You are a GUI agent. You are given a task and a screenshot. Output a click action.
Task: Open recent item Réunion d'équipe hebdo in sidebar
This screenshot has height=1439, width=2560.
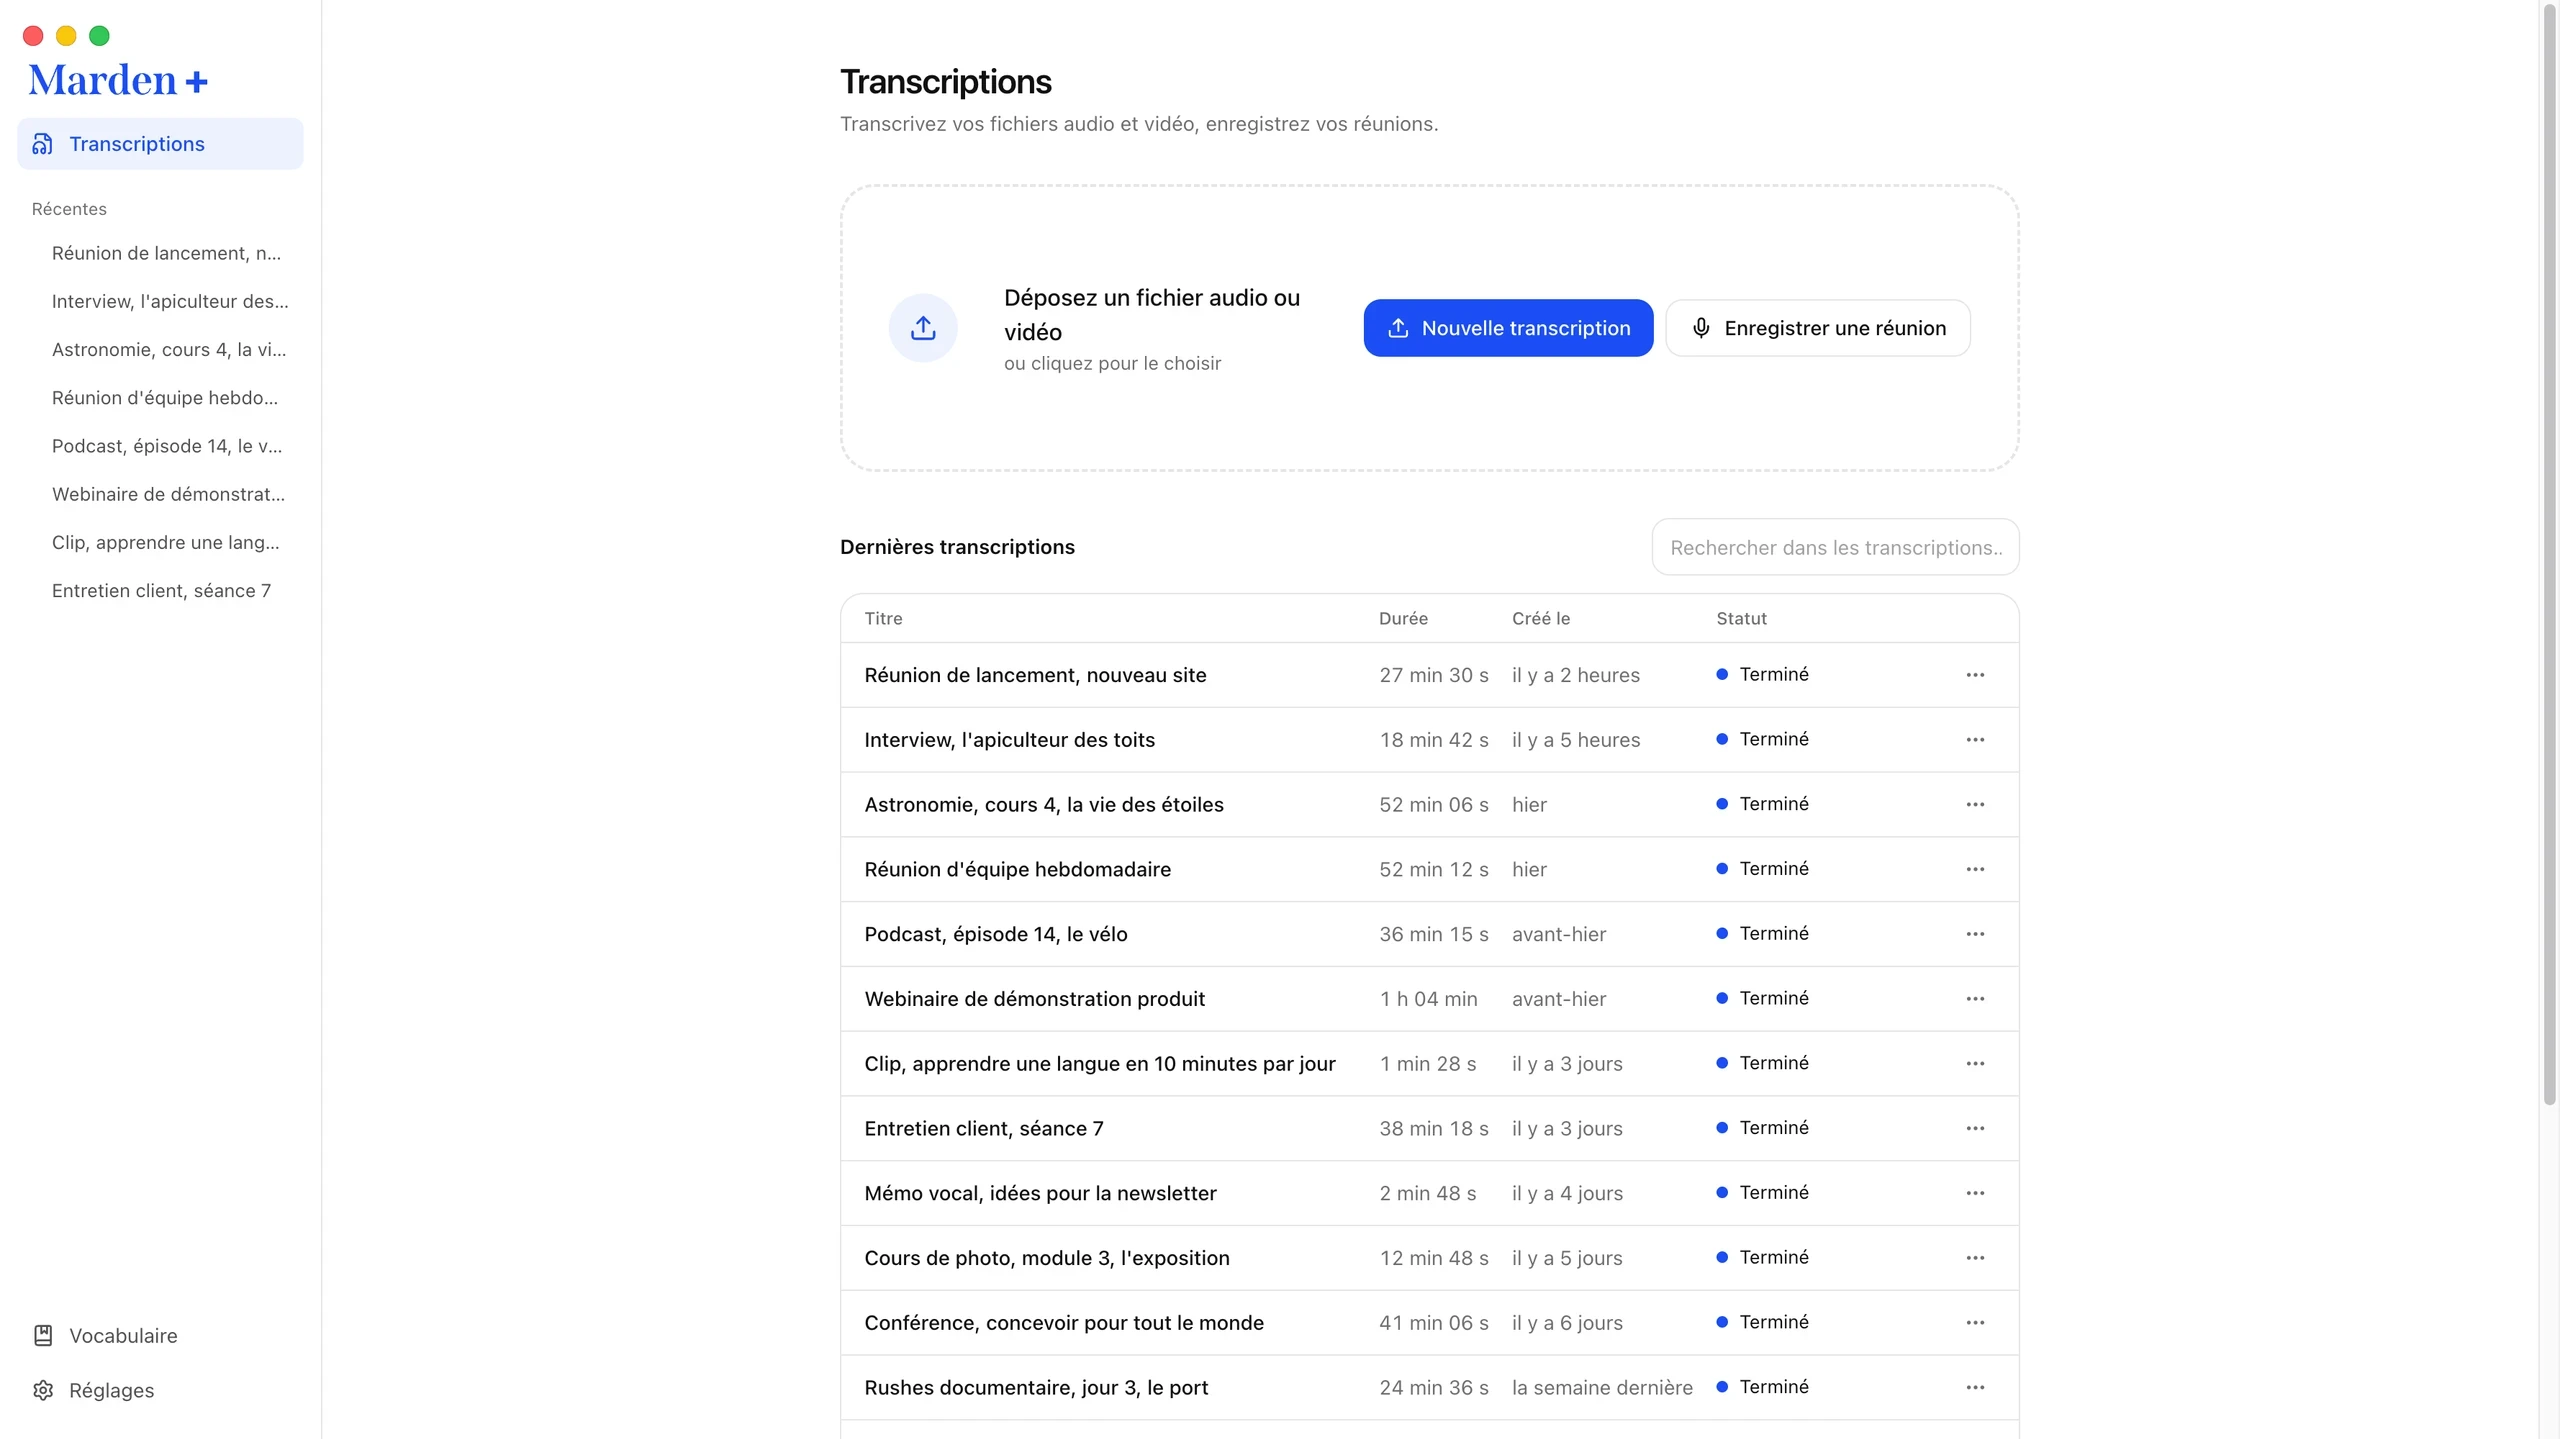coord(165,397)
